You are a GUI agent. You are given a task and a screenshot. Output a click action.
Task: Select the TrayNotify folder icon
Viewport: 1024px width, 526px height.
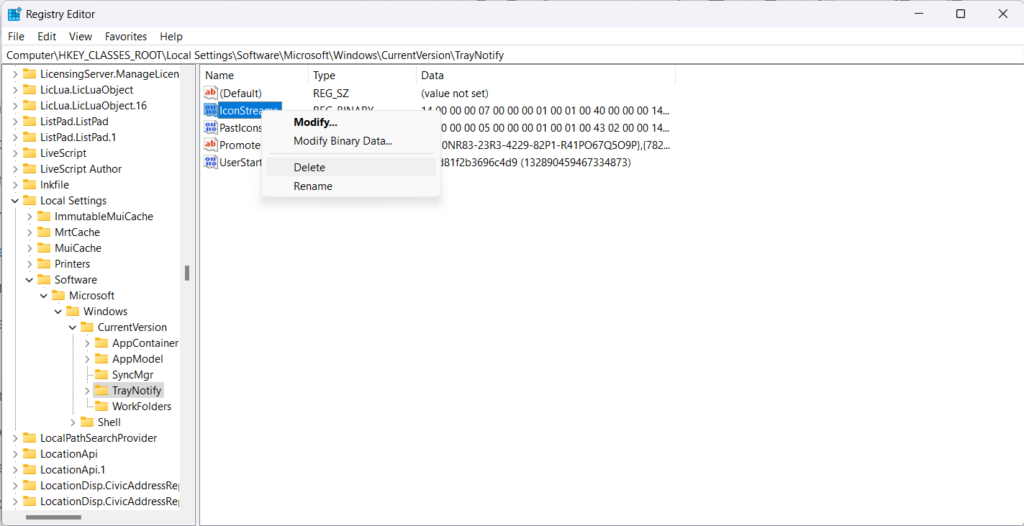pyautogui.click(x=101, y=391)
